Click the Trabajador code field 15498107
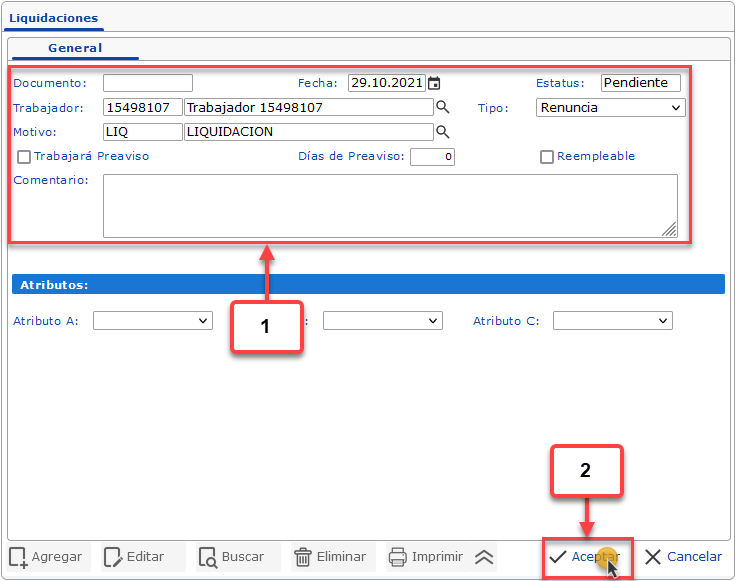 click(143, 107)
